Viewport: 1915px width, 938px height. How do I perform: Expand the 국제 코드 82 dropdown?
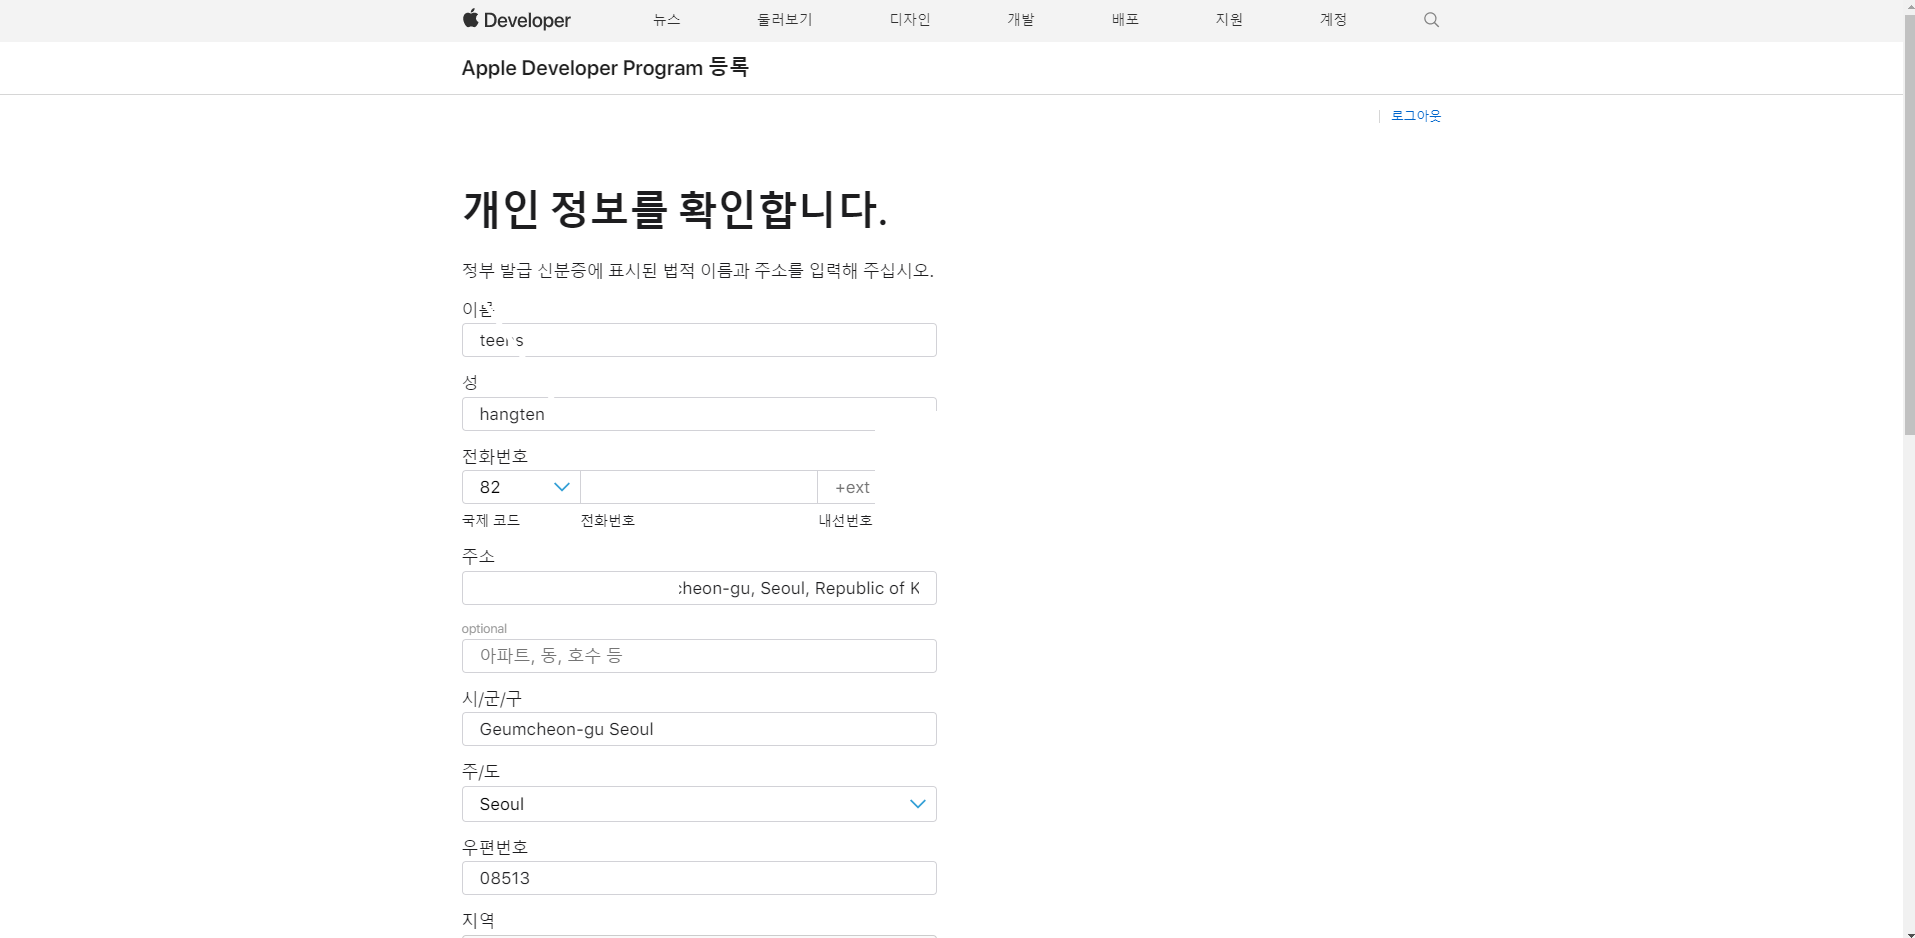[x=521, y=487]
